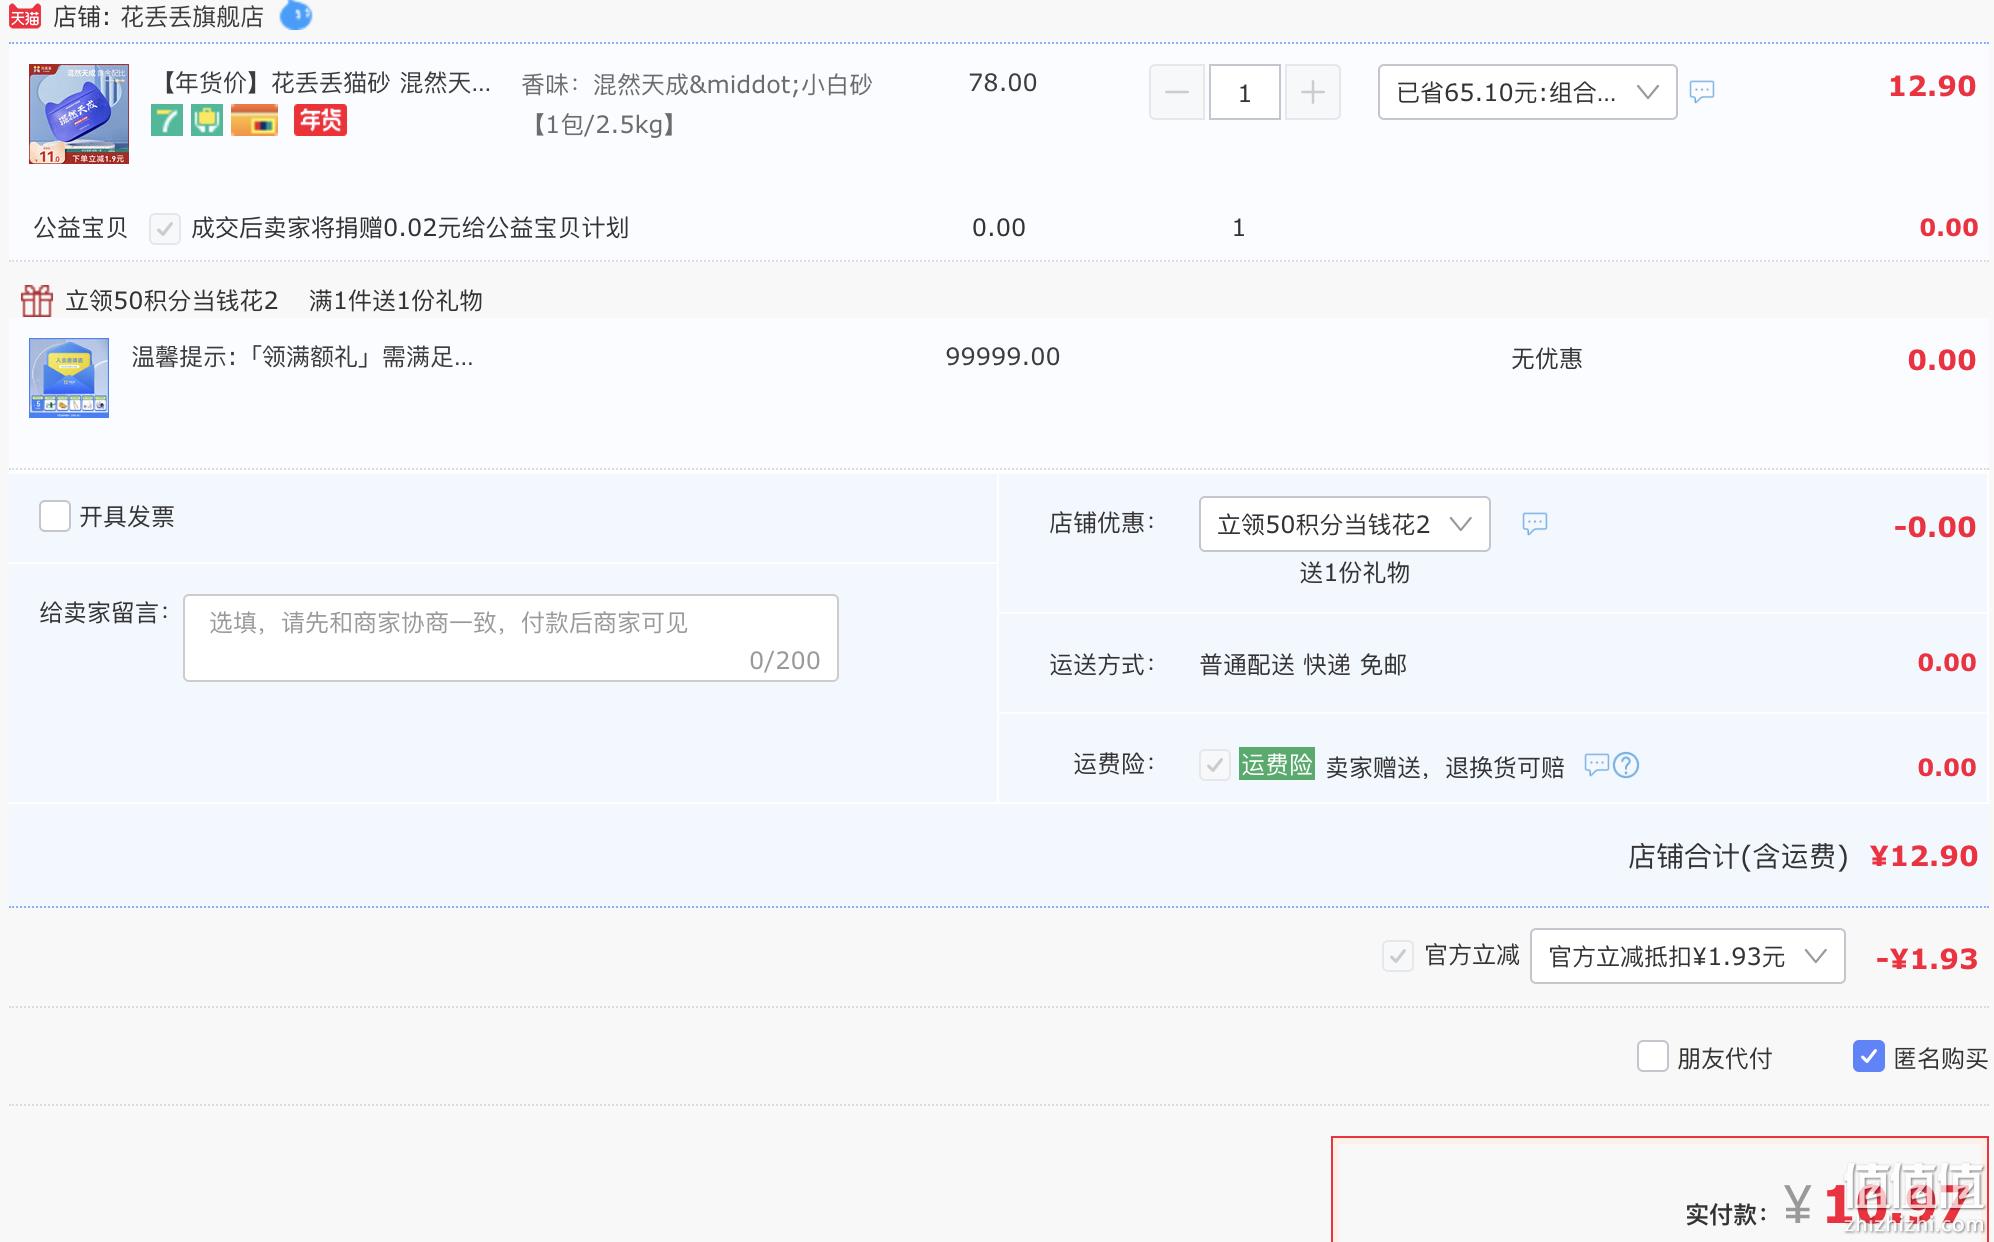The width and height of the screenshot is (1994, 1242).
Task: Enable the 朋友代付 checkbox
Action: coord(1653,1057)
